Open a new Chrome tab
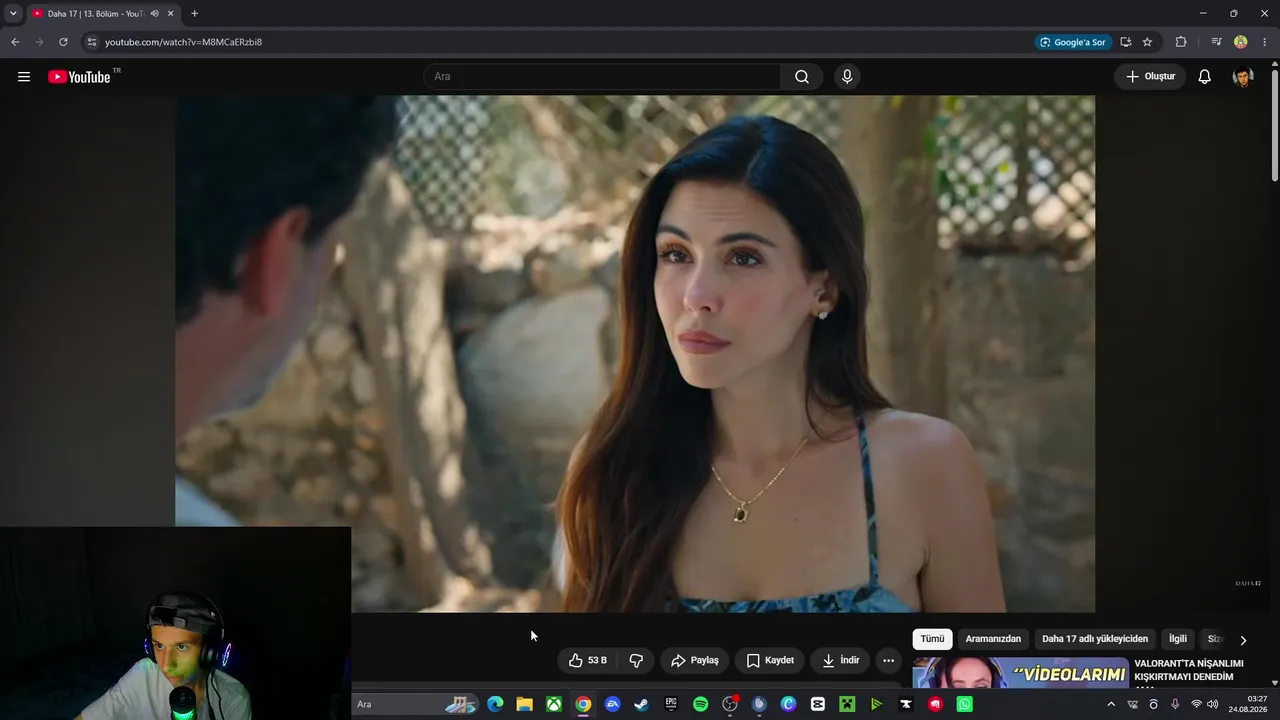This screenshot has width=1280, height=720. (194, 14)
